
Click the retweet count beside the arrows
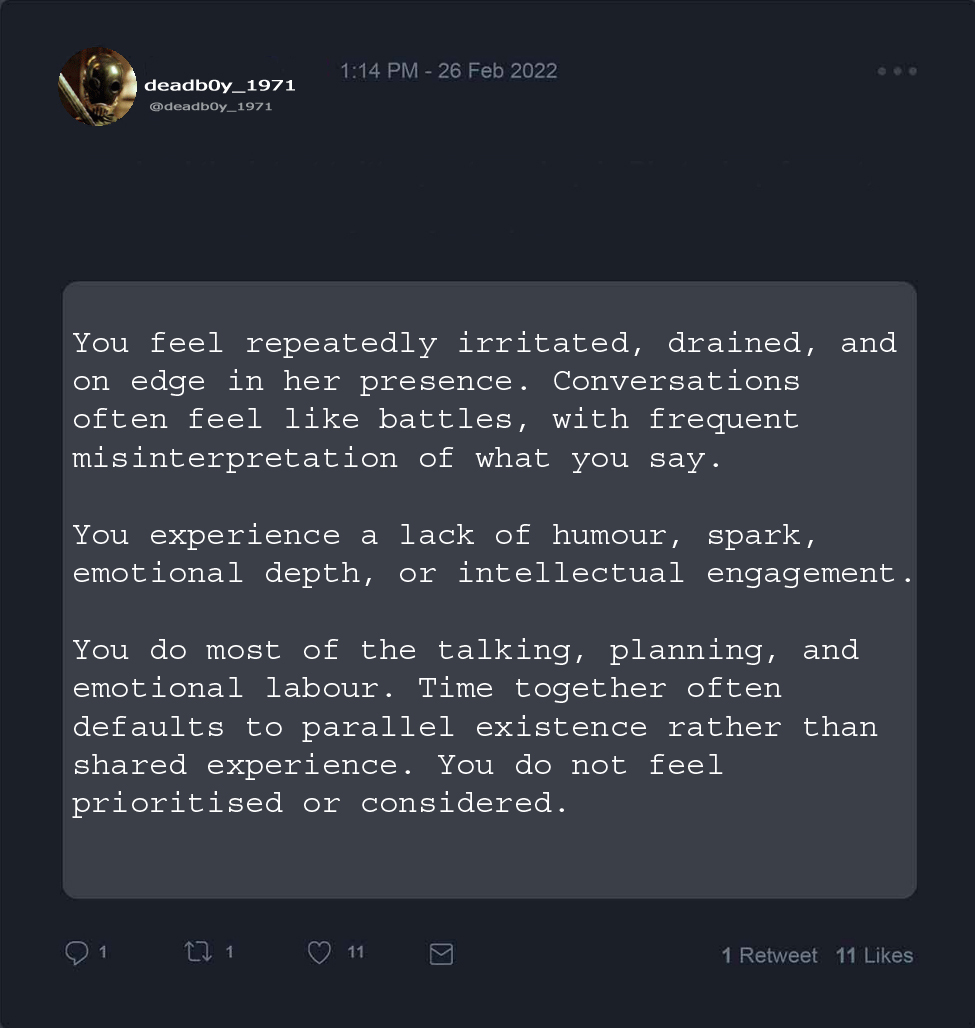(x=229, y=952)
